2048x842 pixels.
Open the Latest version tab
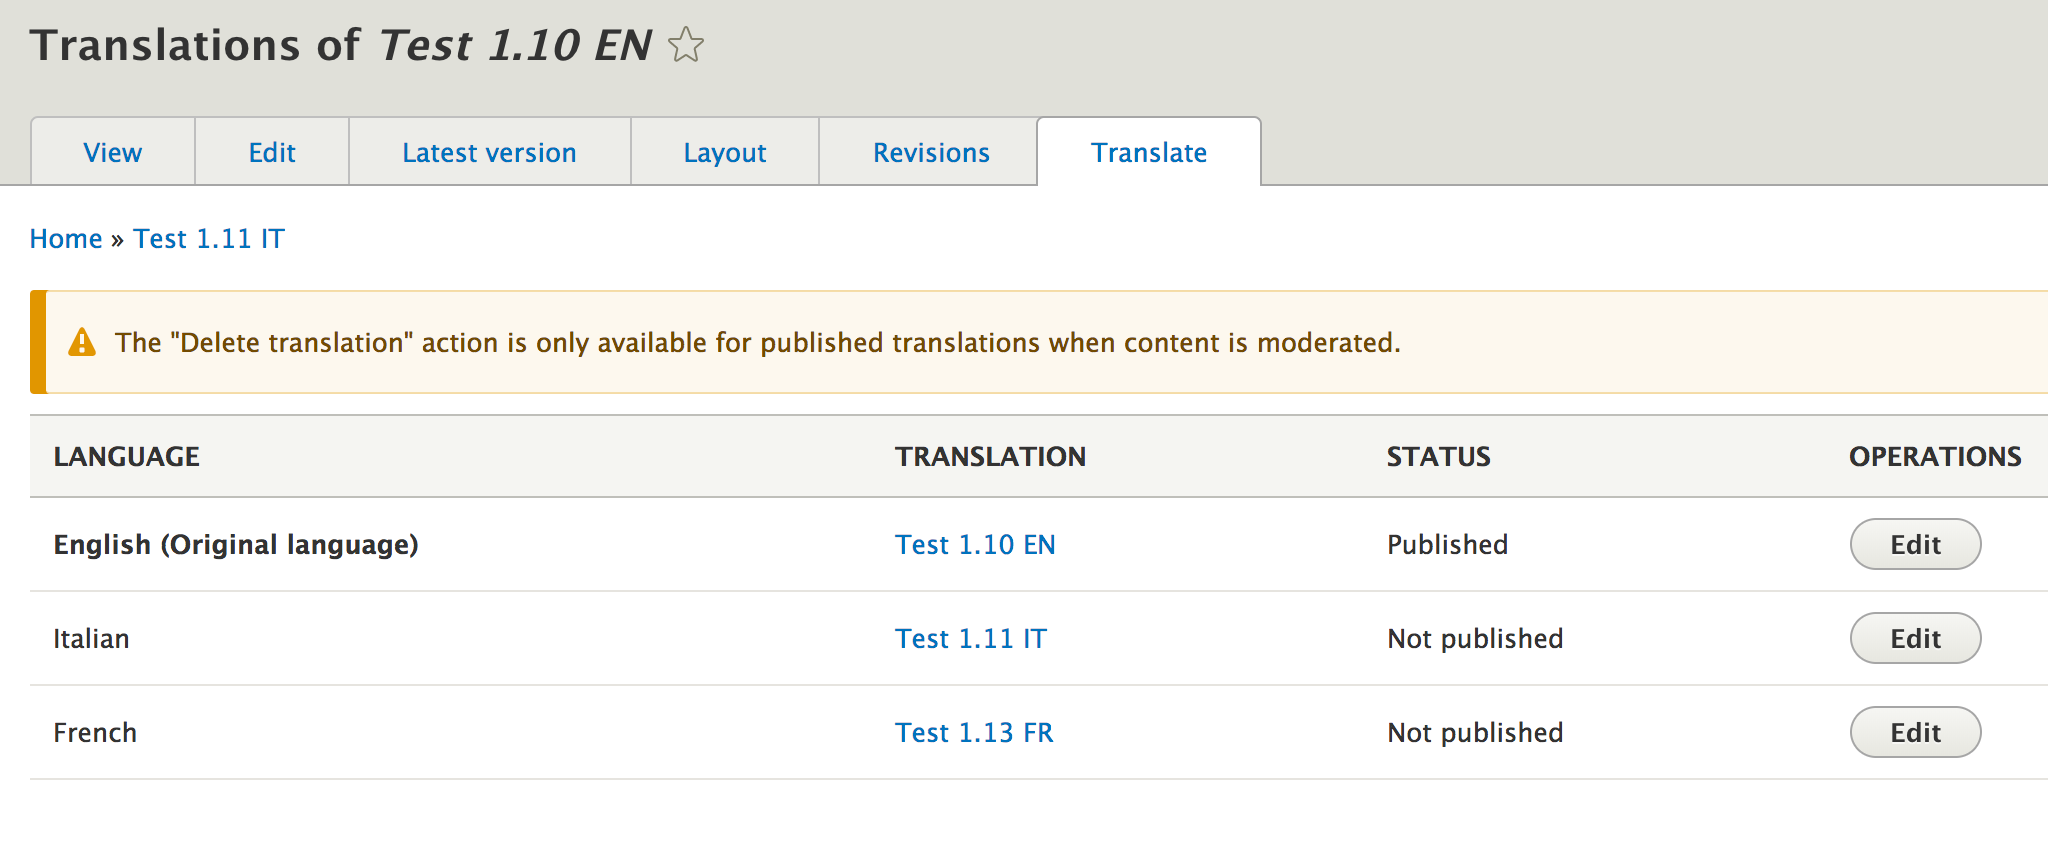pyautogui.click(x=489, y=152)
